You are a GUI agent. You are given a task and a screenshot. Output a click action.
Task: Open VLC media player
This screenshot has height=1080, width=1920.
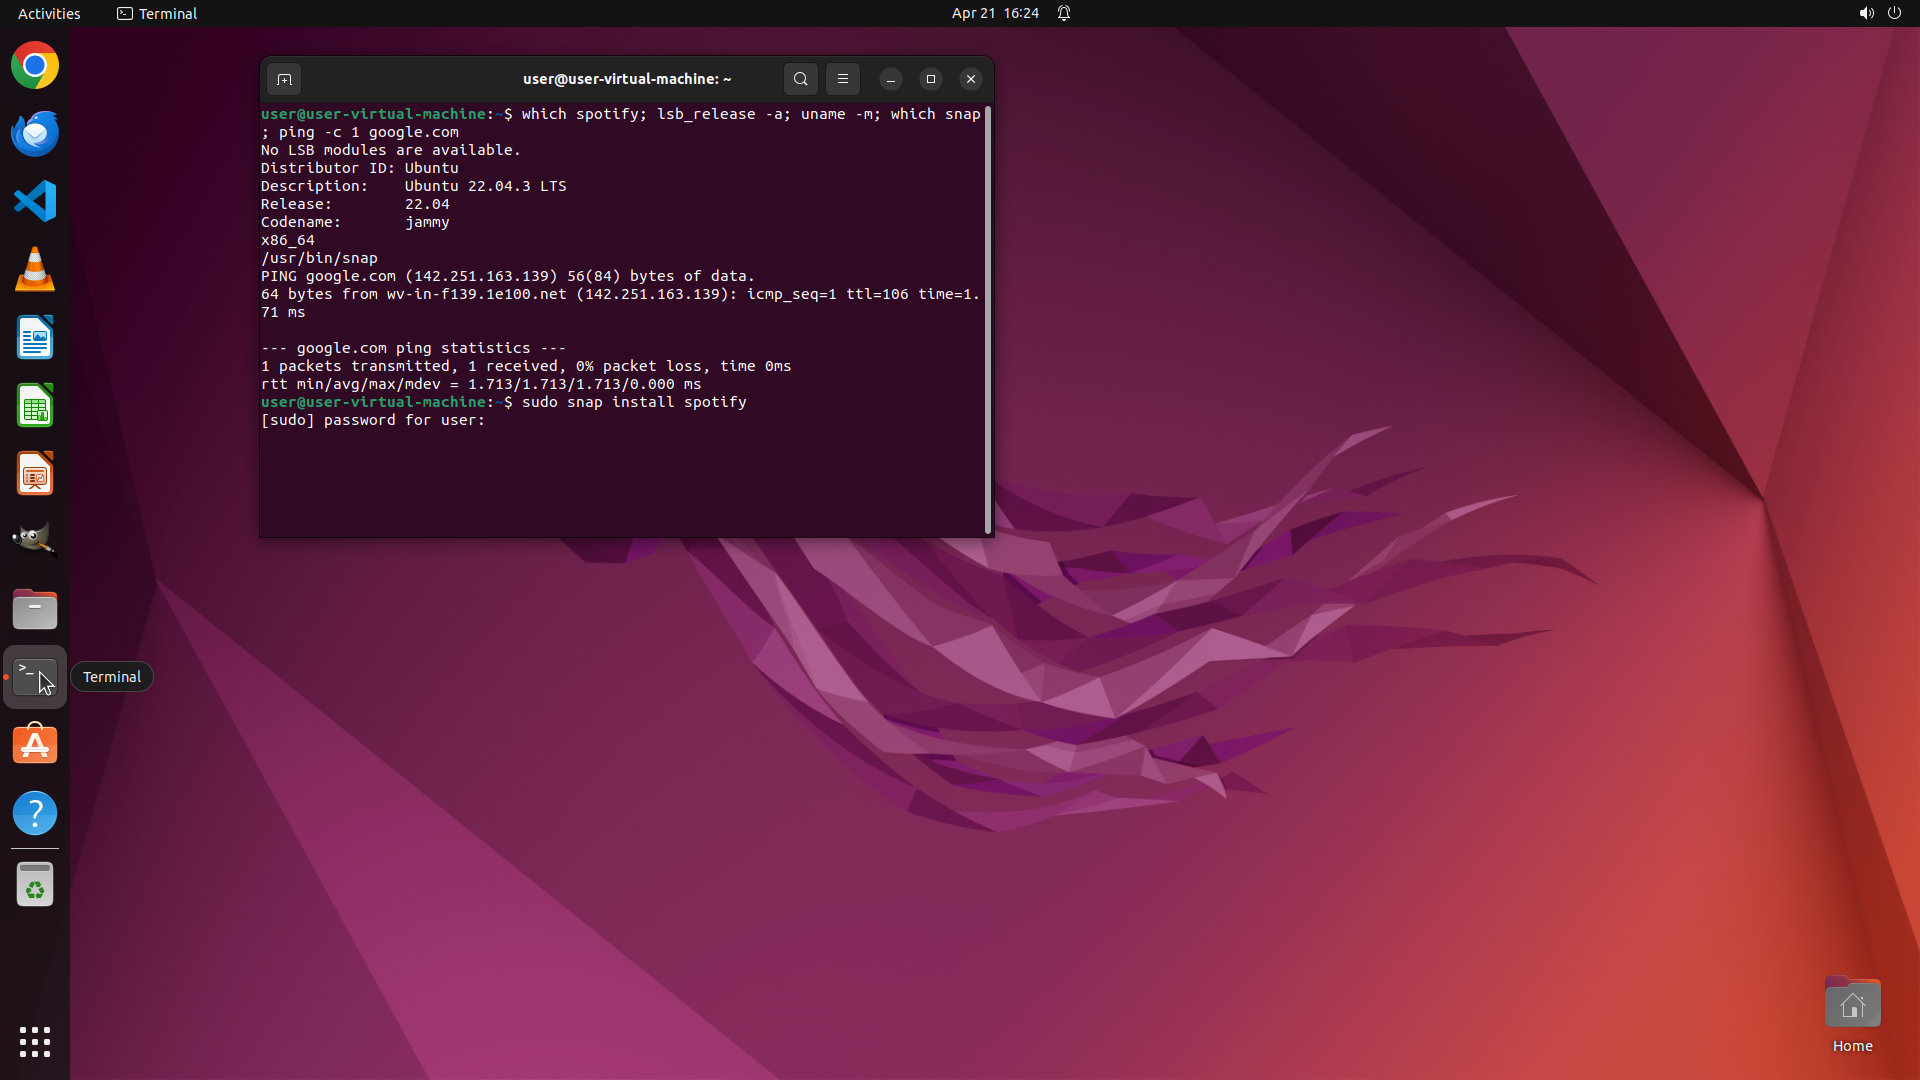(x=35, y=270)
